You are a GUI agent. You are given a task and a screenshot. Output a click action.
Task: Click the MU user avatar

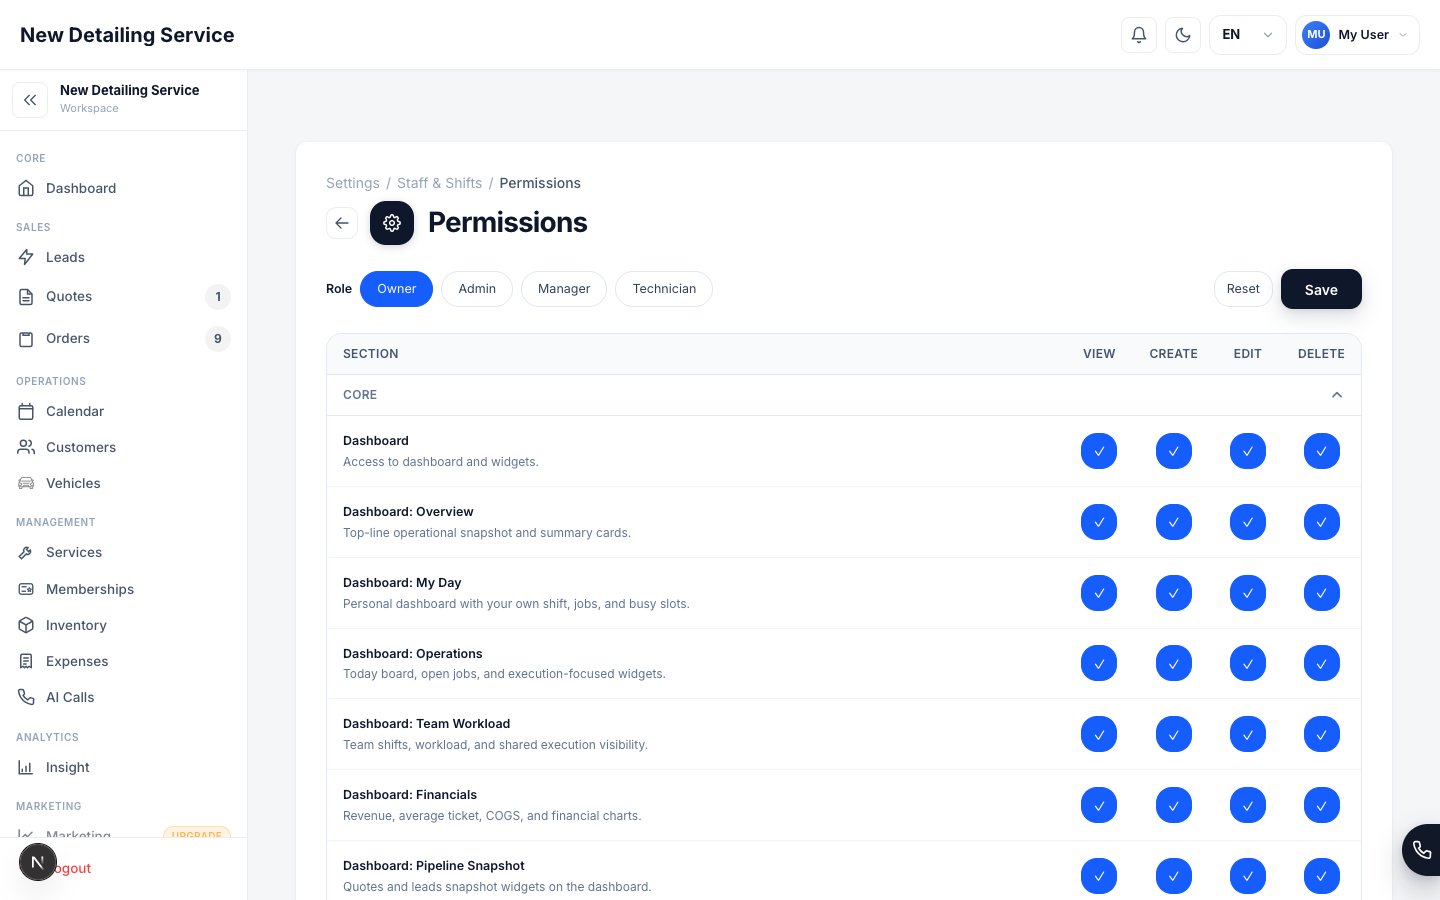pyautogui.click(x=1316, y=35)
